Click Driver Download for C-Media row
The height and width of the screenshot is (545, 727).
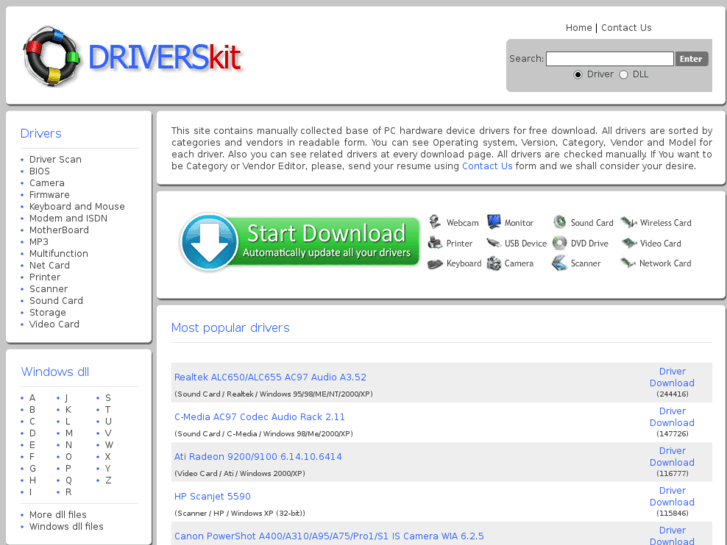tap(672, 417)
